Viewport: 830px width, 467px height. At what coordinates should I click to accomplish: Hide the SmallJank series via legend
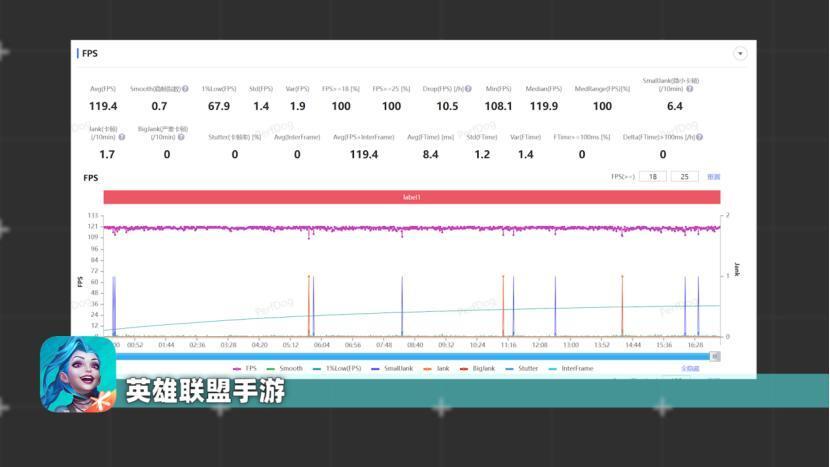coord(392,369)
